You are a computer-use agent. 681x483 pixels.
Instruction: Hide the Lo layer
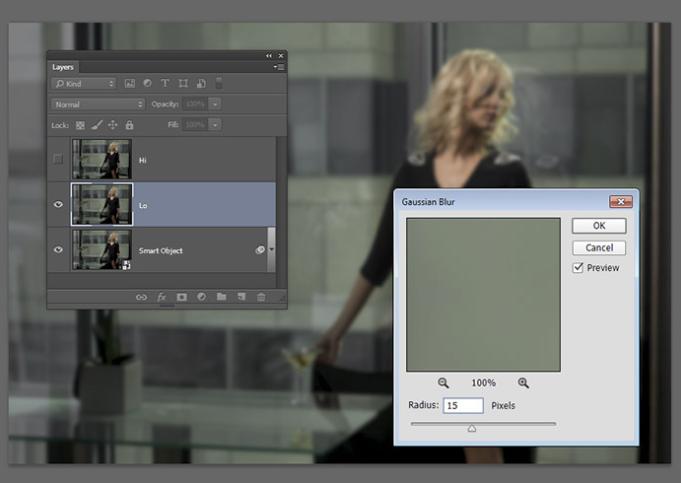point(58,204)
